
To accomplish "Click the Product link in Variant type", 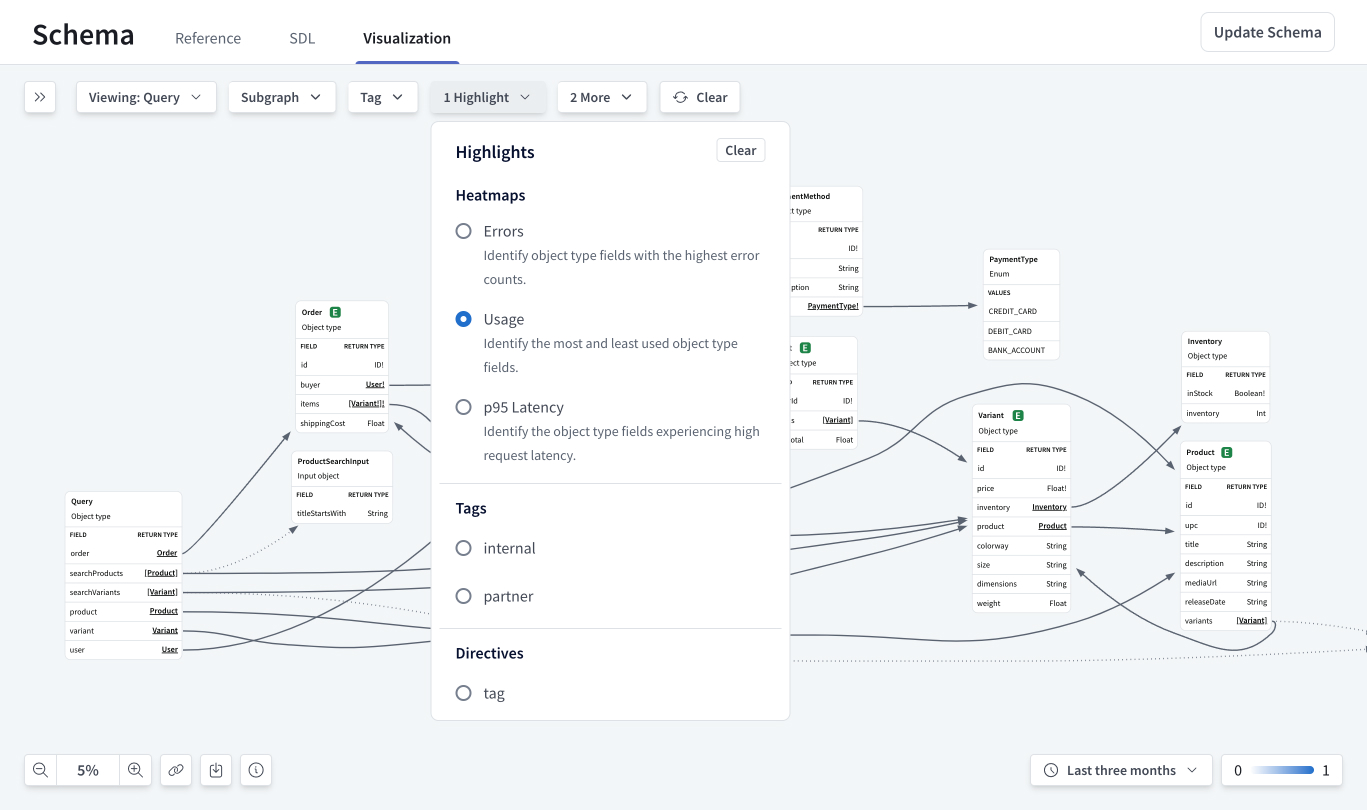I will [x=1052, y=526].
